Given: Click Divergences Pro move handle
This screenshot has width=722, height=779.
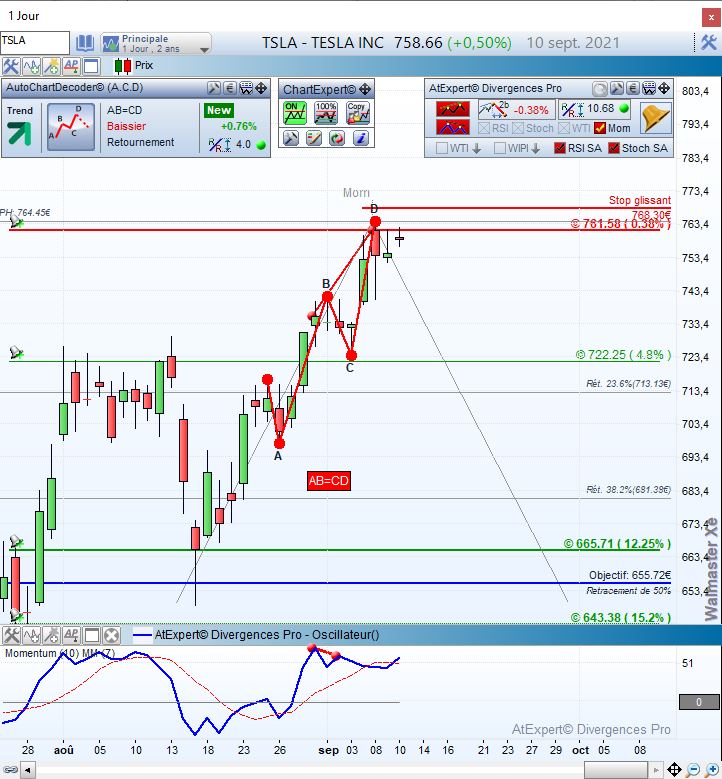Looking at the screenshot, I should pyautogui.click(x=664, y=88).
